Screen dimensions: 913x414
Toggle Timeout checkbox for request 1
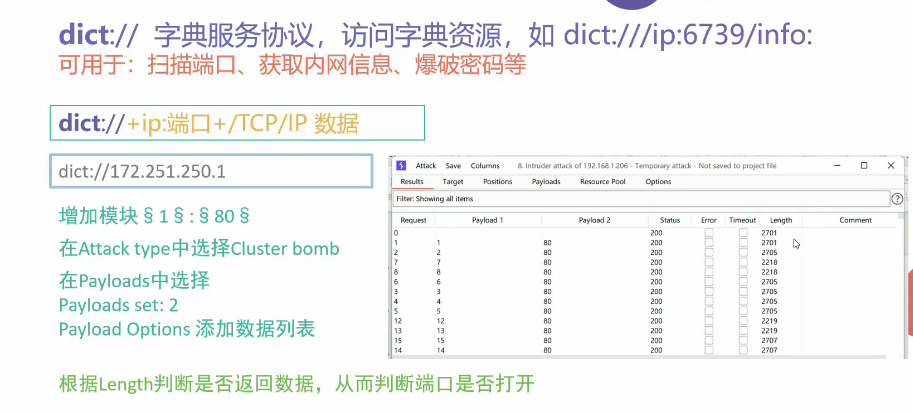point(743,243)
